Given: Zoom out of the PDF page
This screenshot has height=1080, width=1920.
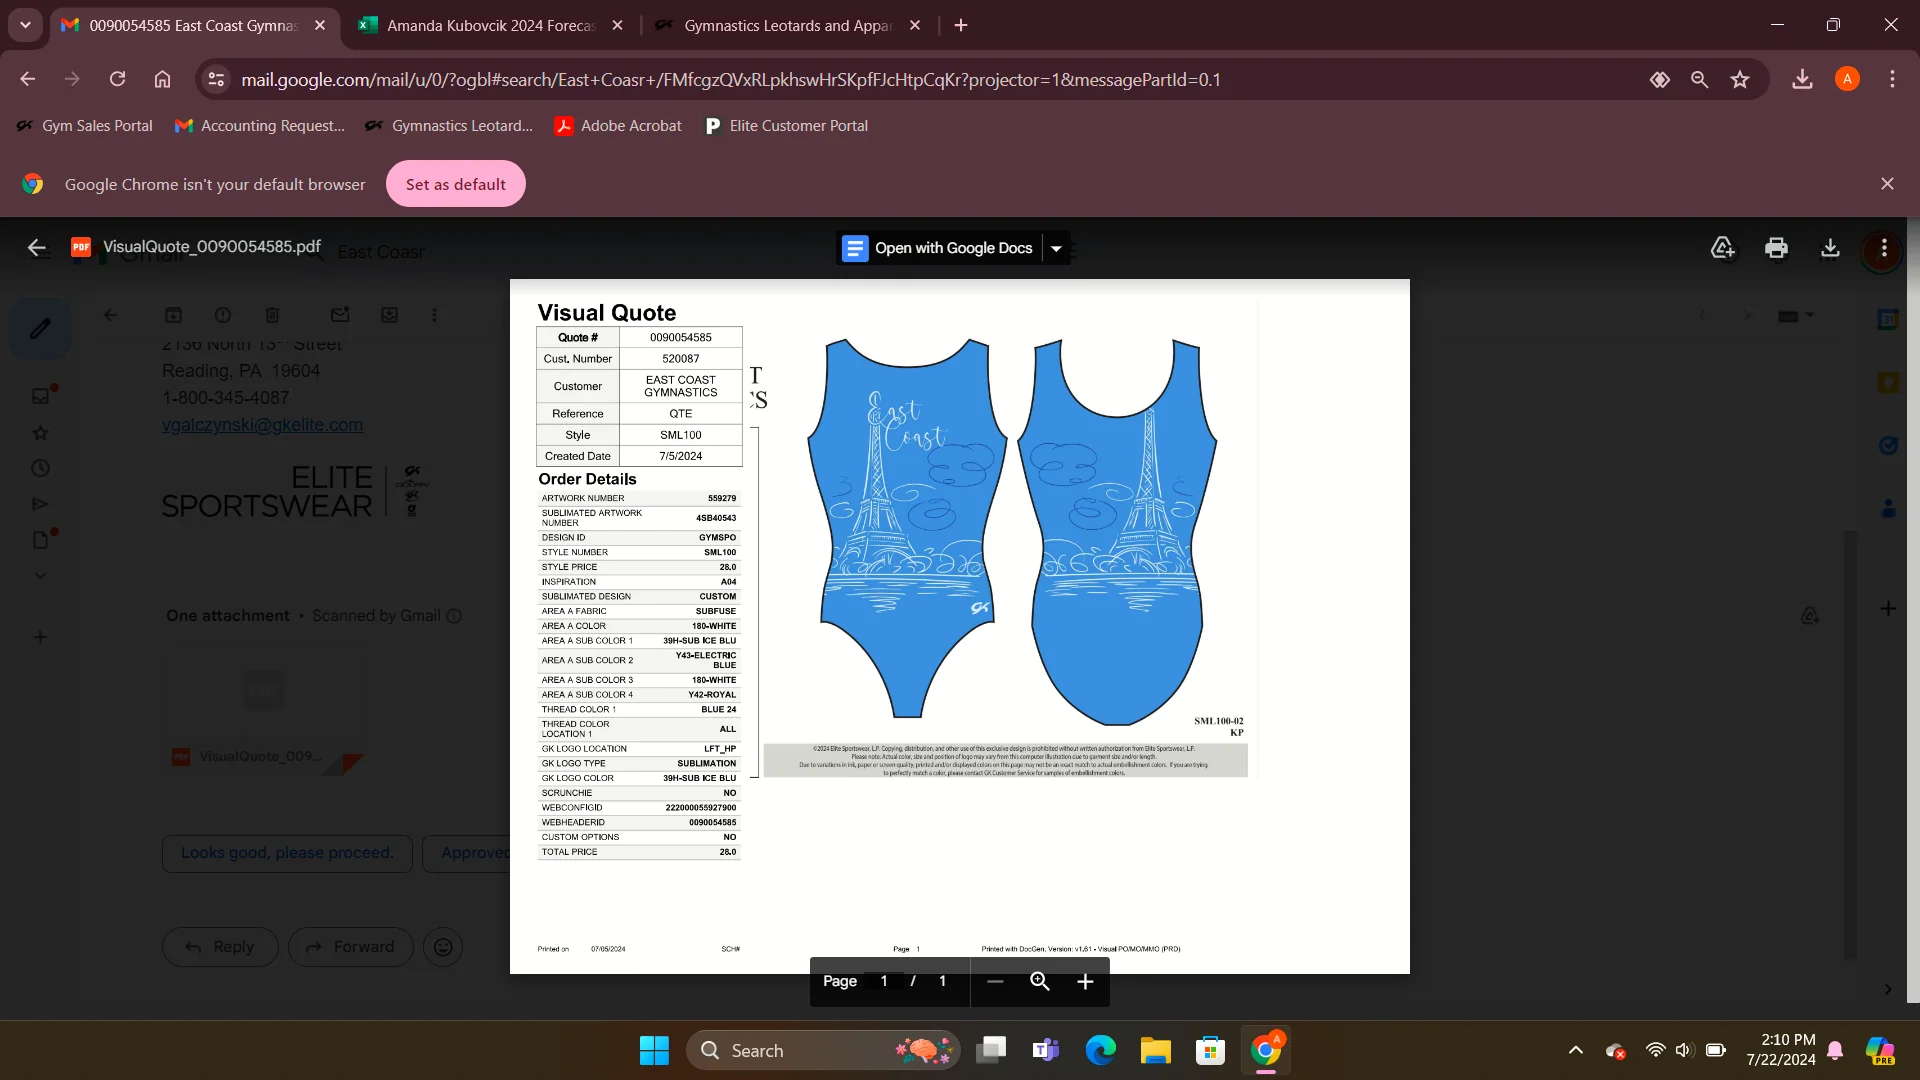Looking at the screenshot, I should pos(995,982).
